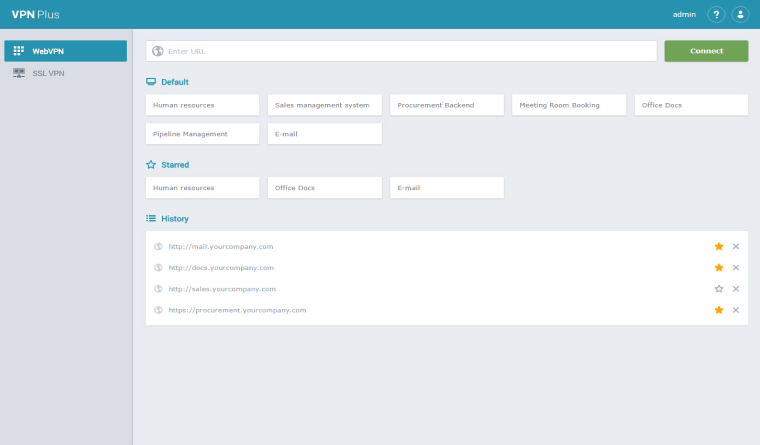760x445 pixels.
Task: Click the help question mark icon
Action: click(x=716, y=14)
